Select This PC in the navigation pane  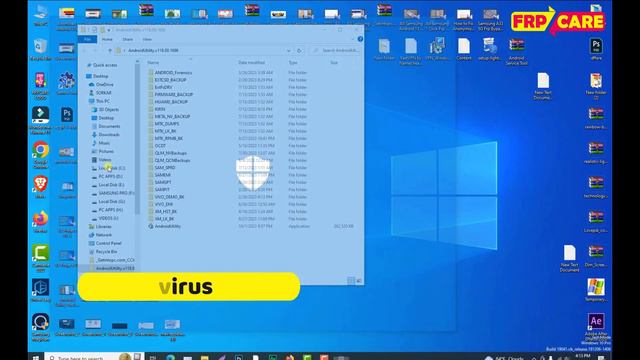pyautogui.click(x=103, y=101)
